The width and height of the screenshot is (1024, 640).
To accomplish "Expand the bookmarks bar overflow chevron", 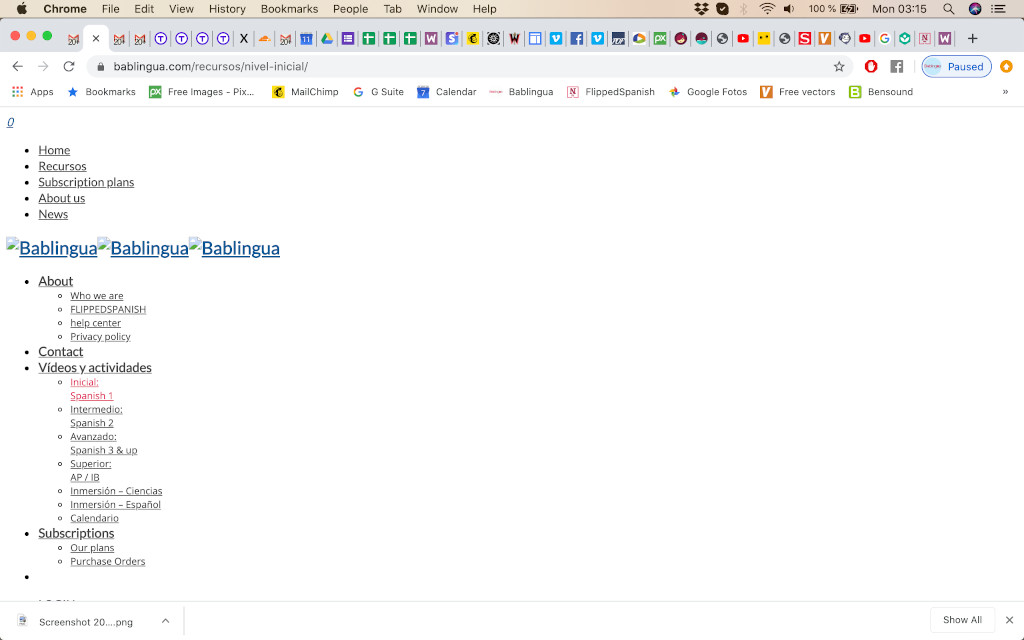I will coord(1005,92).
